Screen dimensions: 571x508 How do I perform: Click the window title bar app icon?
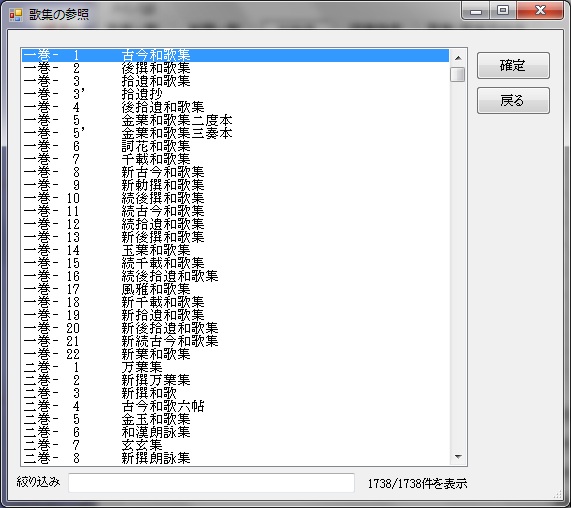pos(16,15)
